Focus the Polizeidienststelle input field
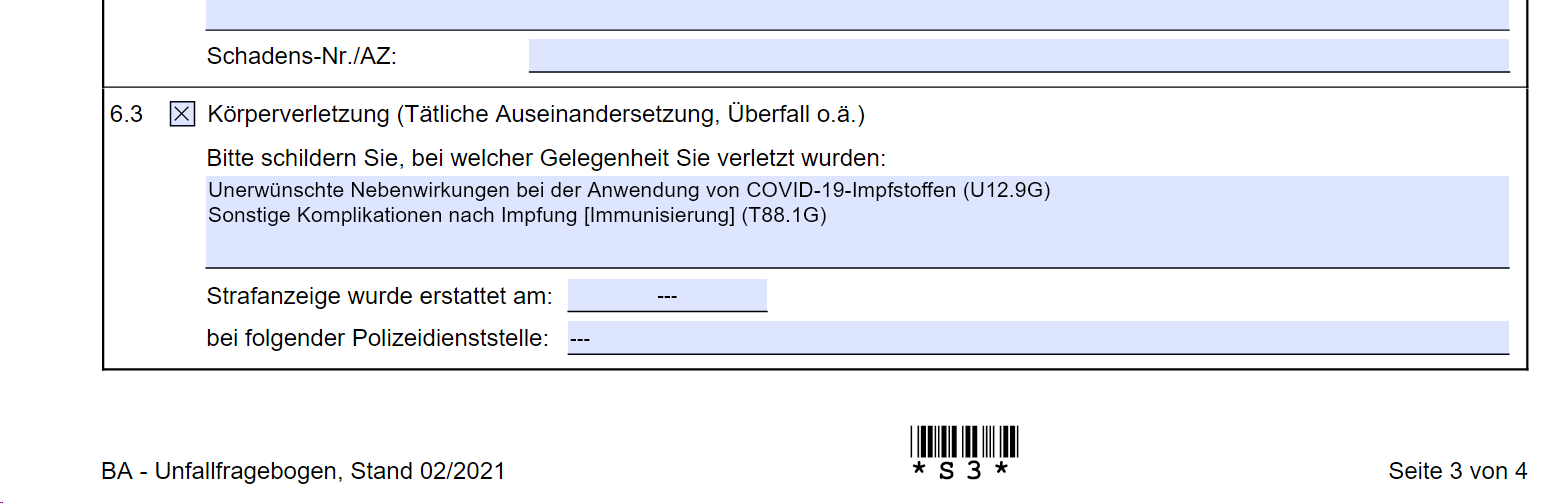The width and height of the screenshot is (1555, 503). pos(1038,339)
